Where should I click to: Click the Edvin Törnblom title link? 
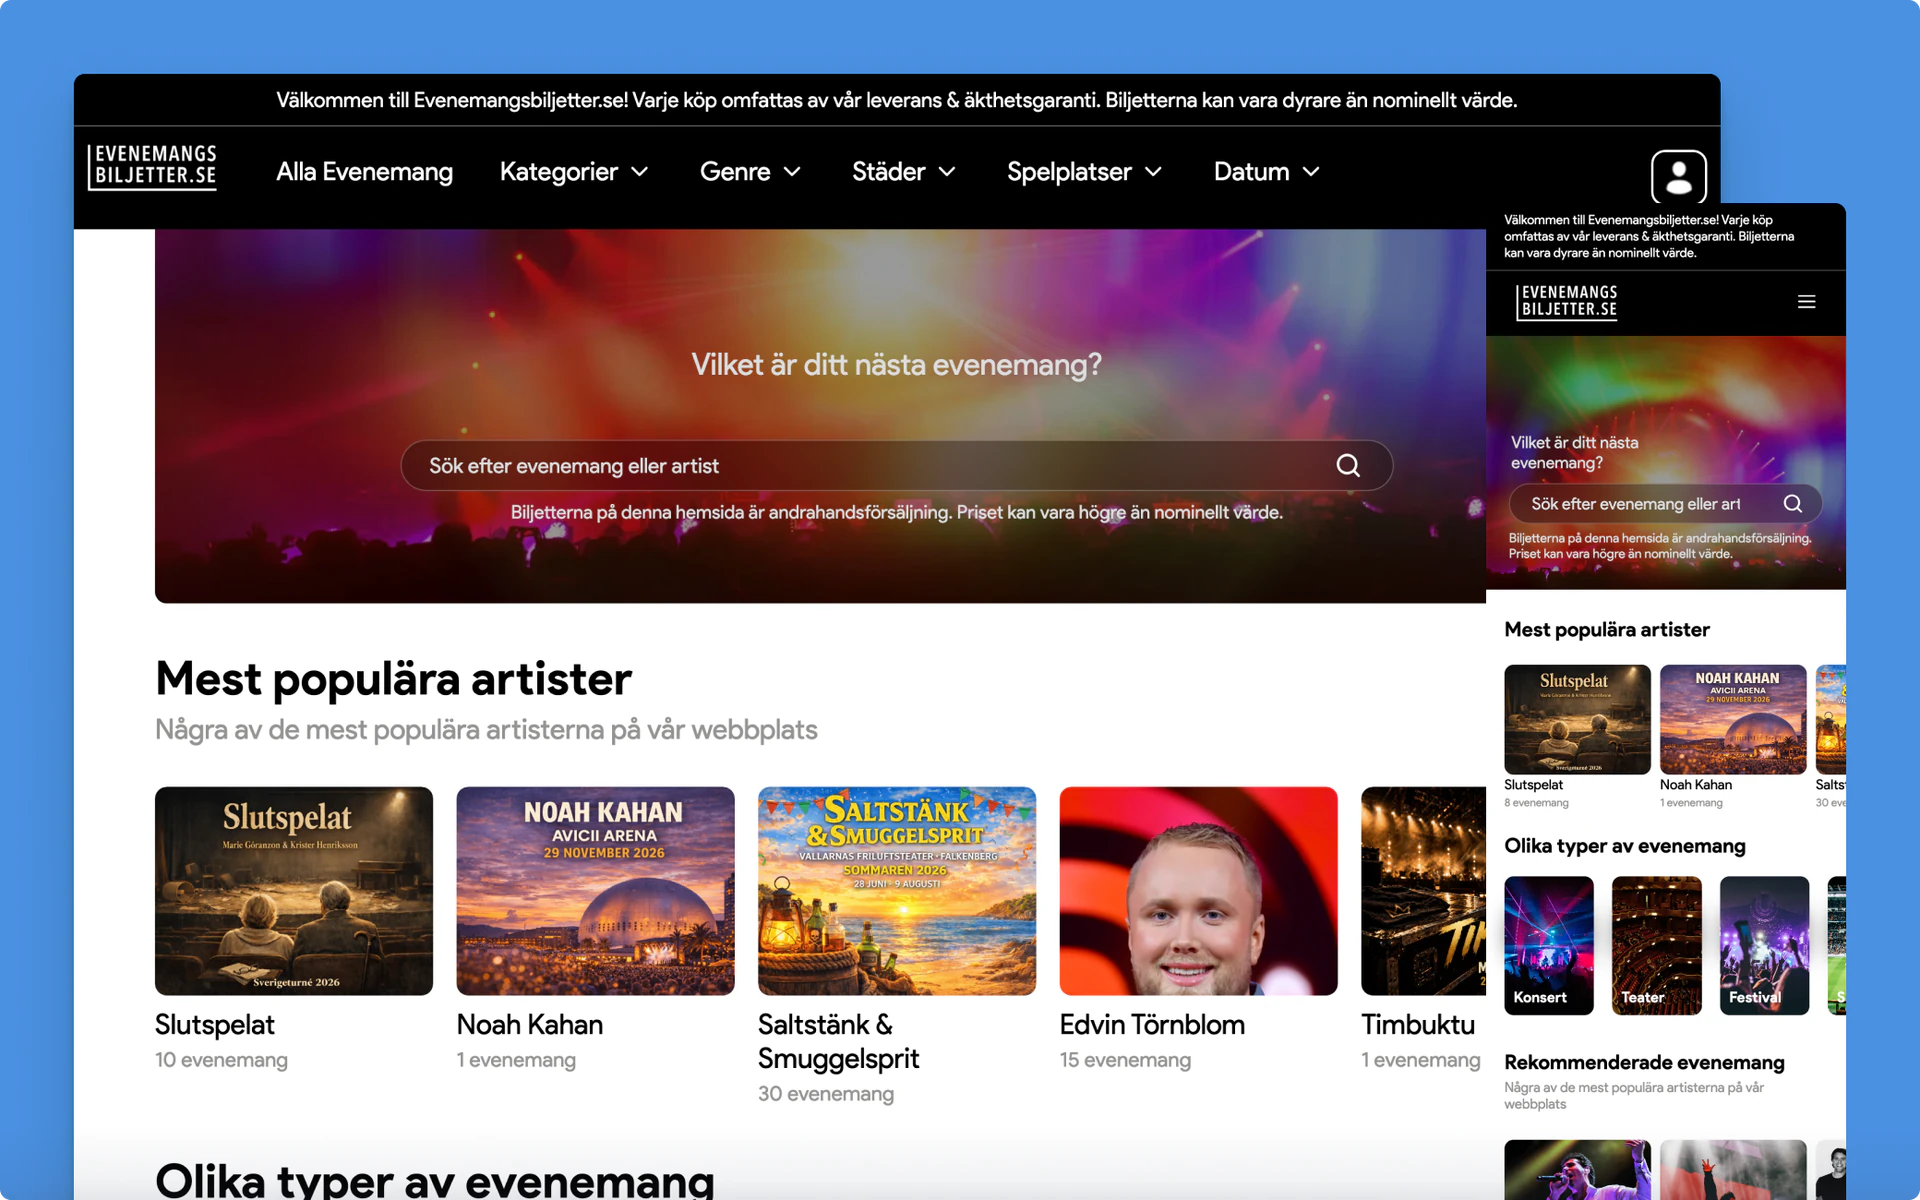point(1152,1025)
